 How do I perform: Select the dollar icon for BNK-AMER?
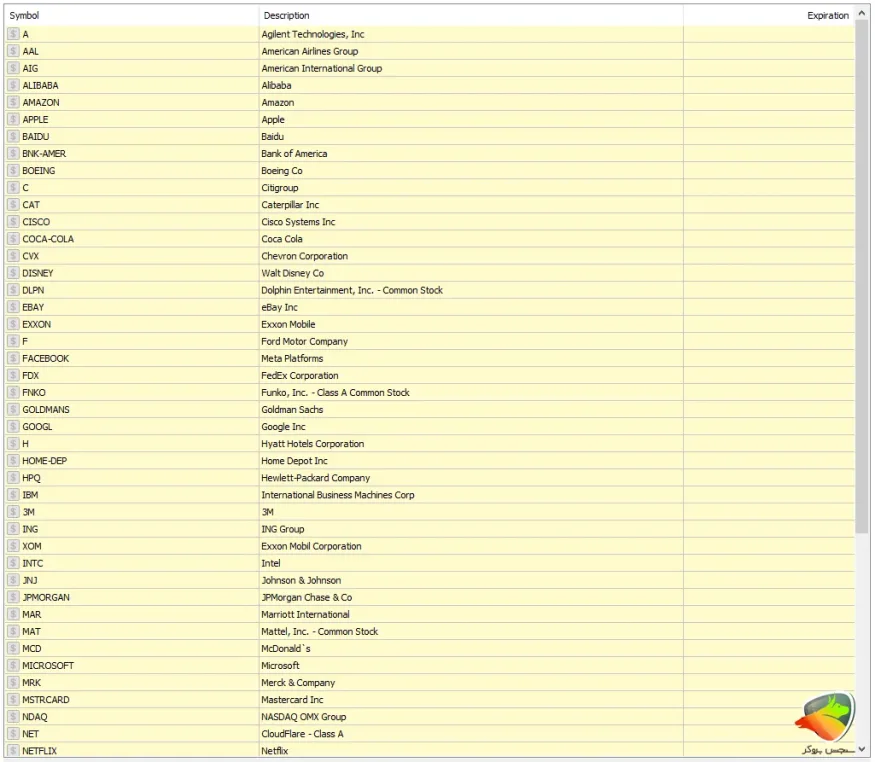(13, 153)
